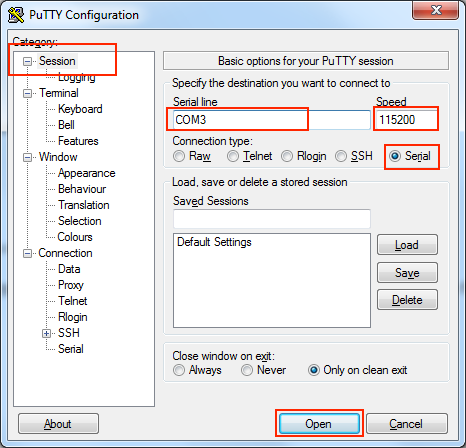Image resolution: width=466 pixels, height=448 pixels.
Task: Go to the Serial settings in Connection
Action: coord(71,349)
